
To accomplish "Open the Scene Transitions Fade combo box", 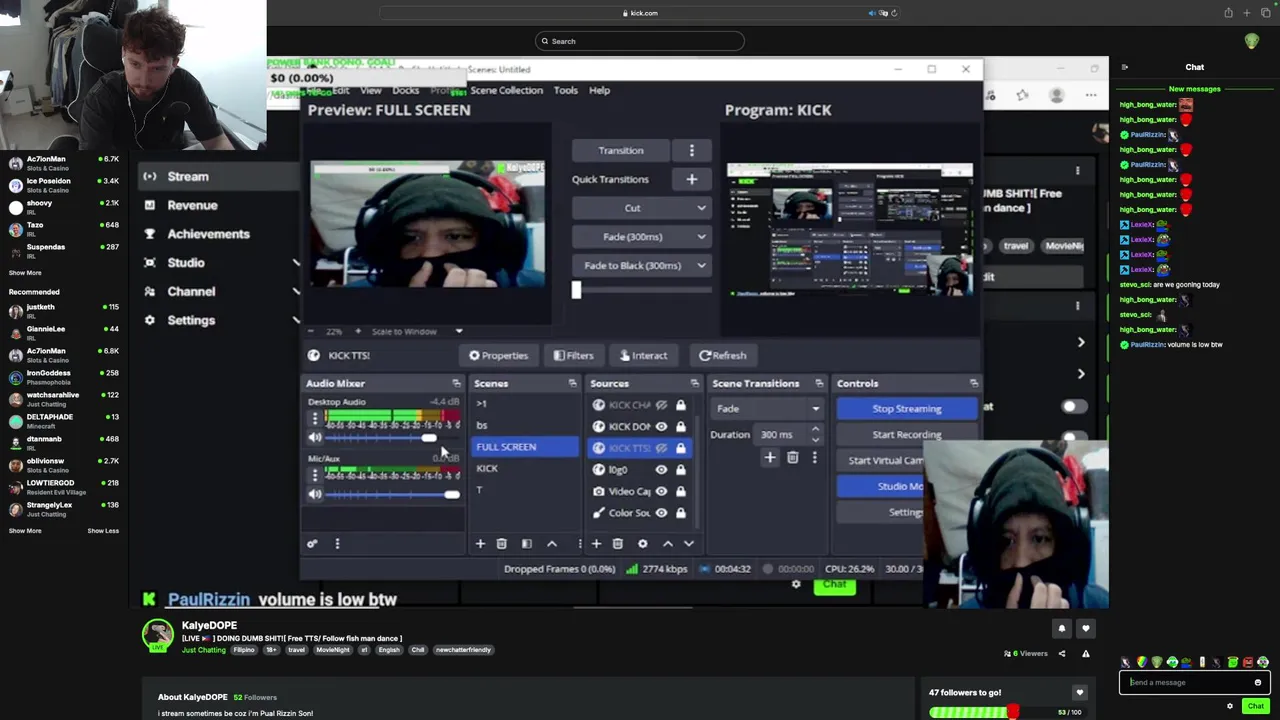I will 768,408.
